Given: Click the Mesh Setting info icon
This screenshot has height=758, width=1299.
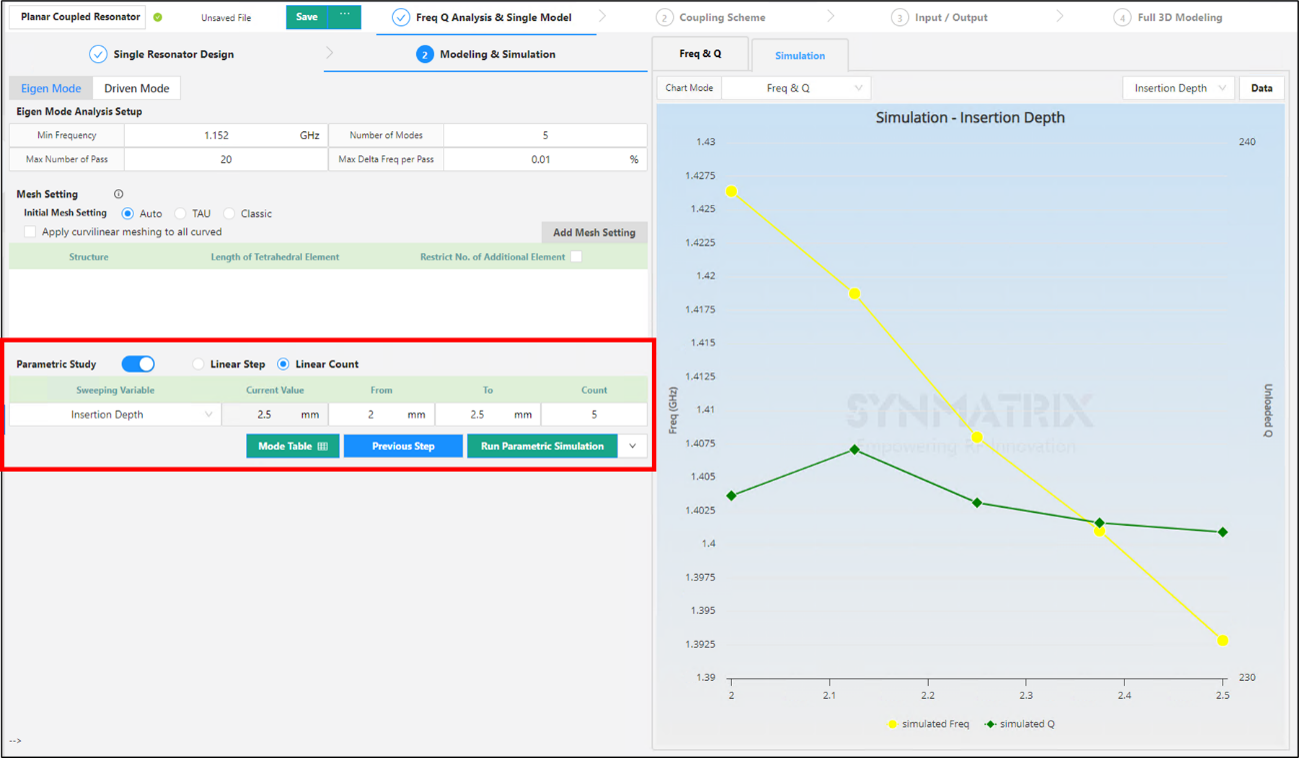Looking at the screenshot, I should coord(118,194).
